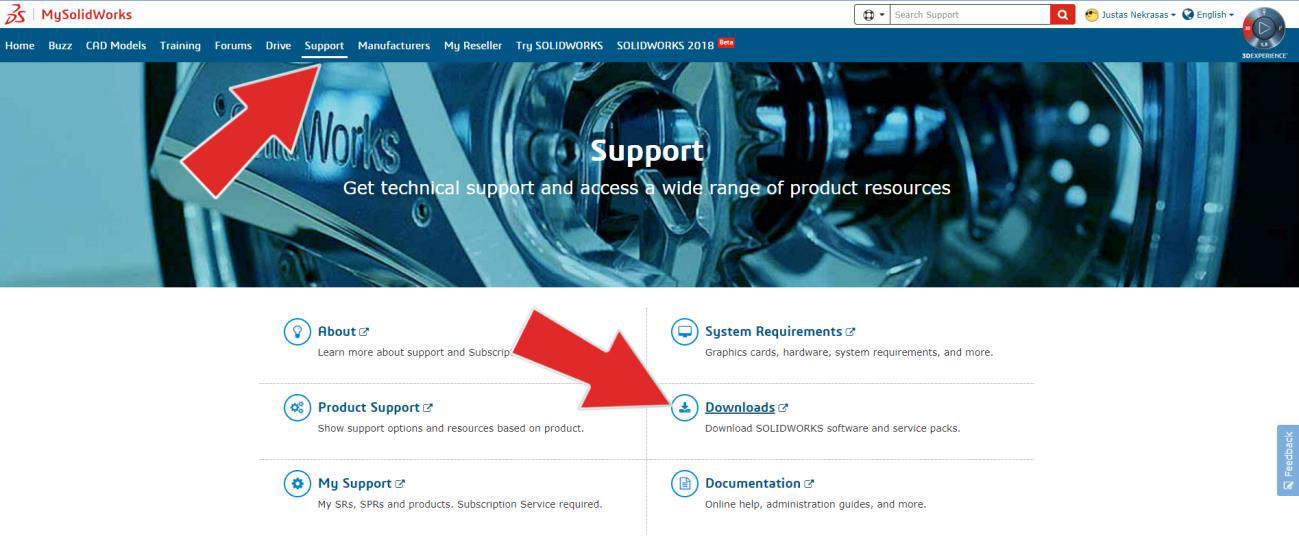Open the Try SOLIDWORKS menu item
This screenshot has width=1299, height=548.
pos(559,46)
